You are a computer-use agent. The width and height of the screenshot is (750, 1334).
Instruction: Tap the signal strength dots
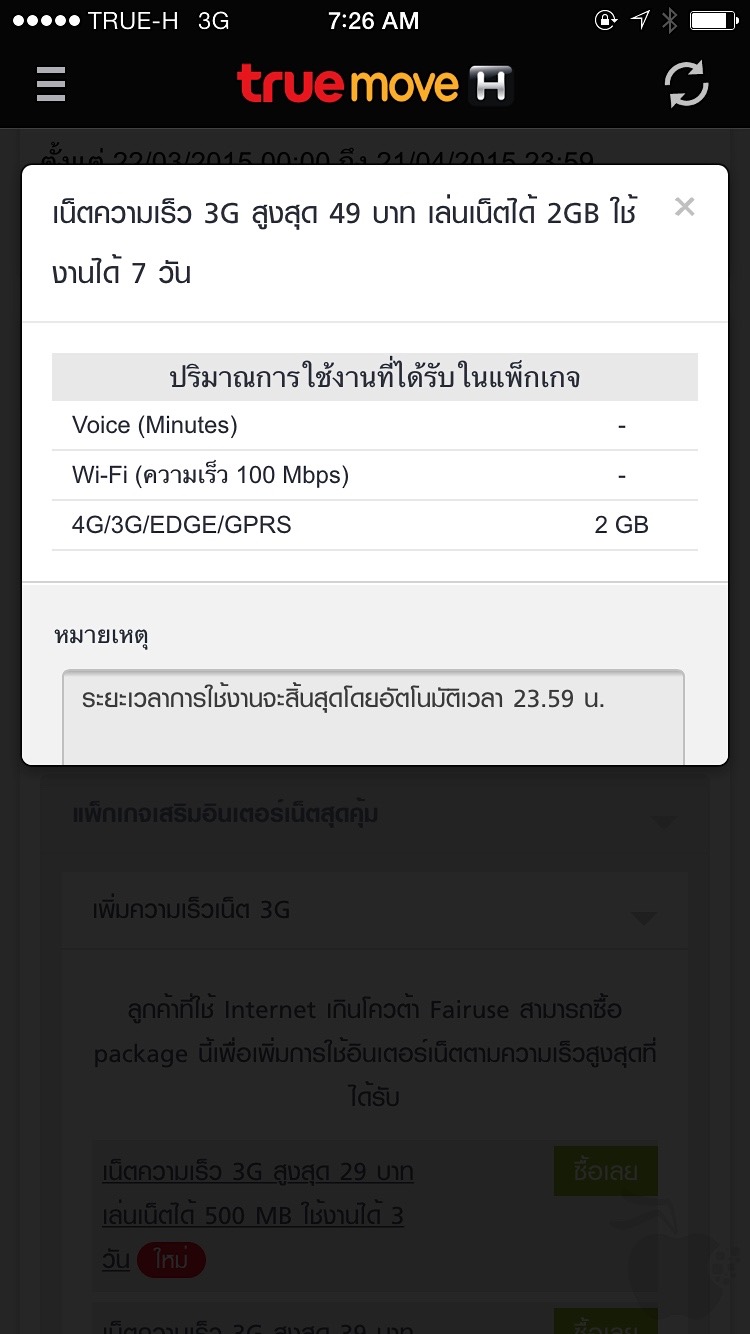[43, 21]
